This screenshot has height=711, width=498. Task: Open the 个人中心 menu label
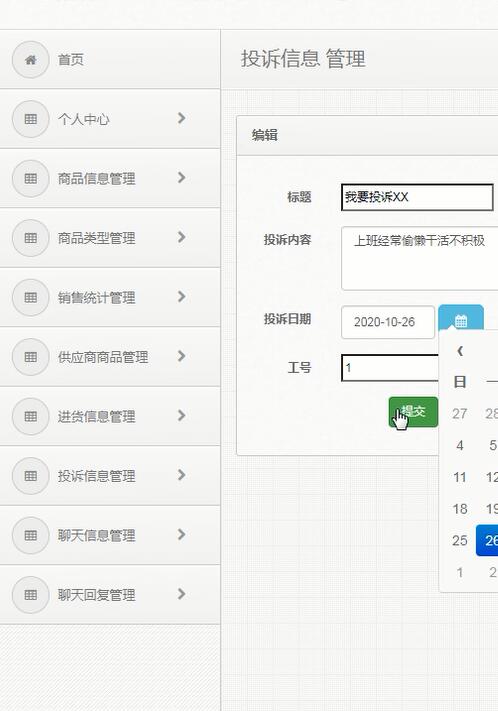[83, 119]
